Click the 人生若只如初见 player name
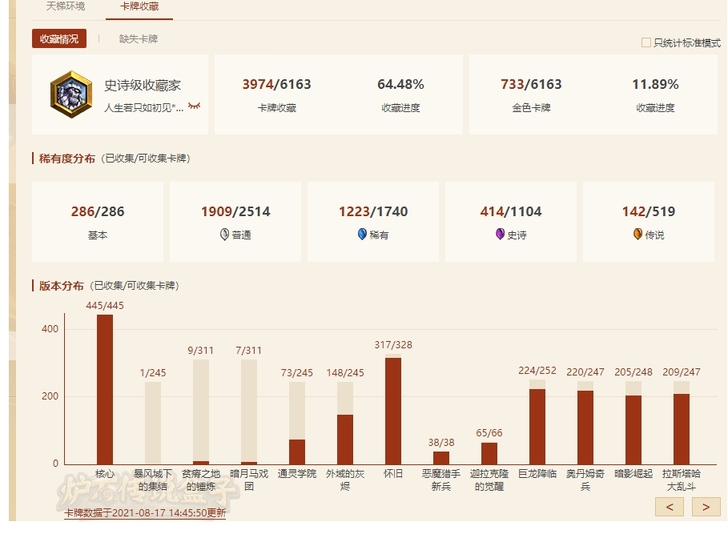Image resolution: width=728 pixels, height=546 pixels. (143, 108)
